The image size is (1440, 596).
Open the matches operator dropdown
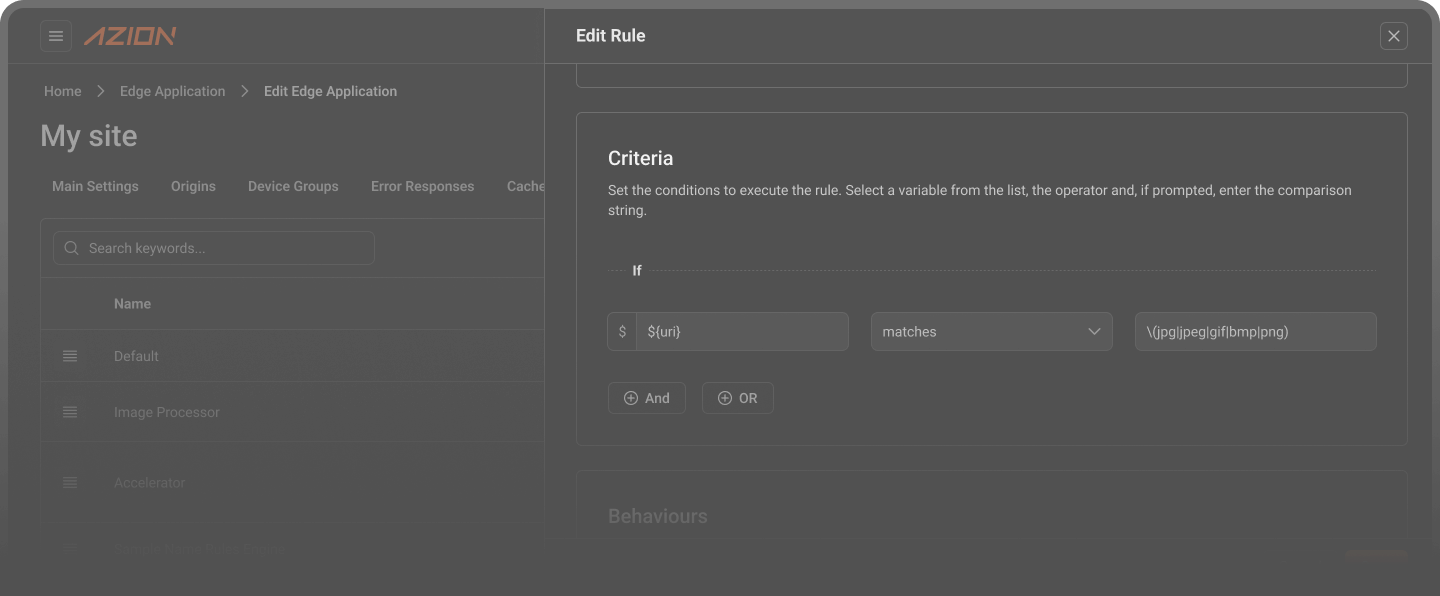coord(991,331)
